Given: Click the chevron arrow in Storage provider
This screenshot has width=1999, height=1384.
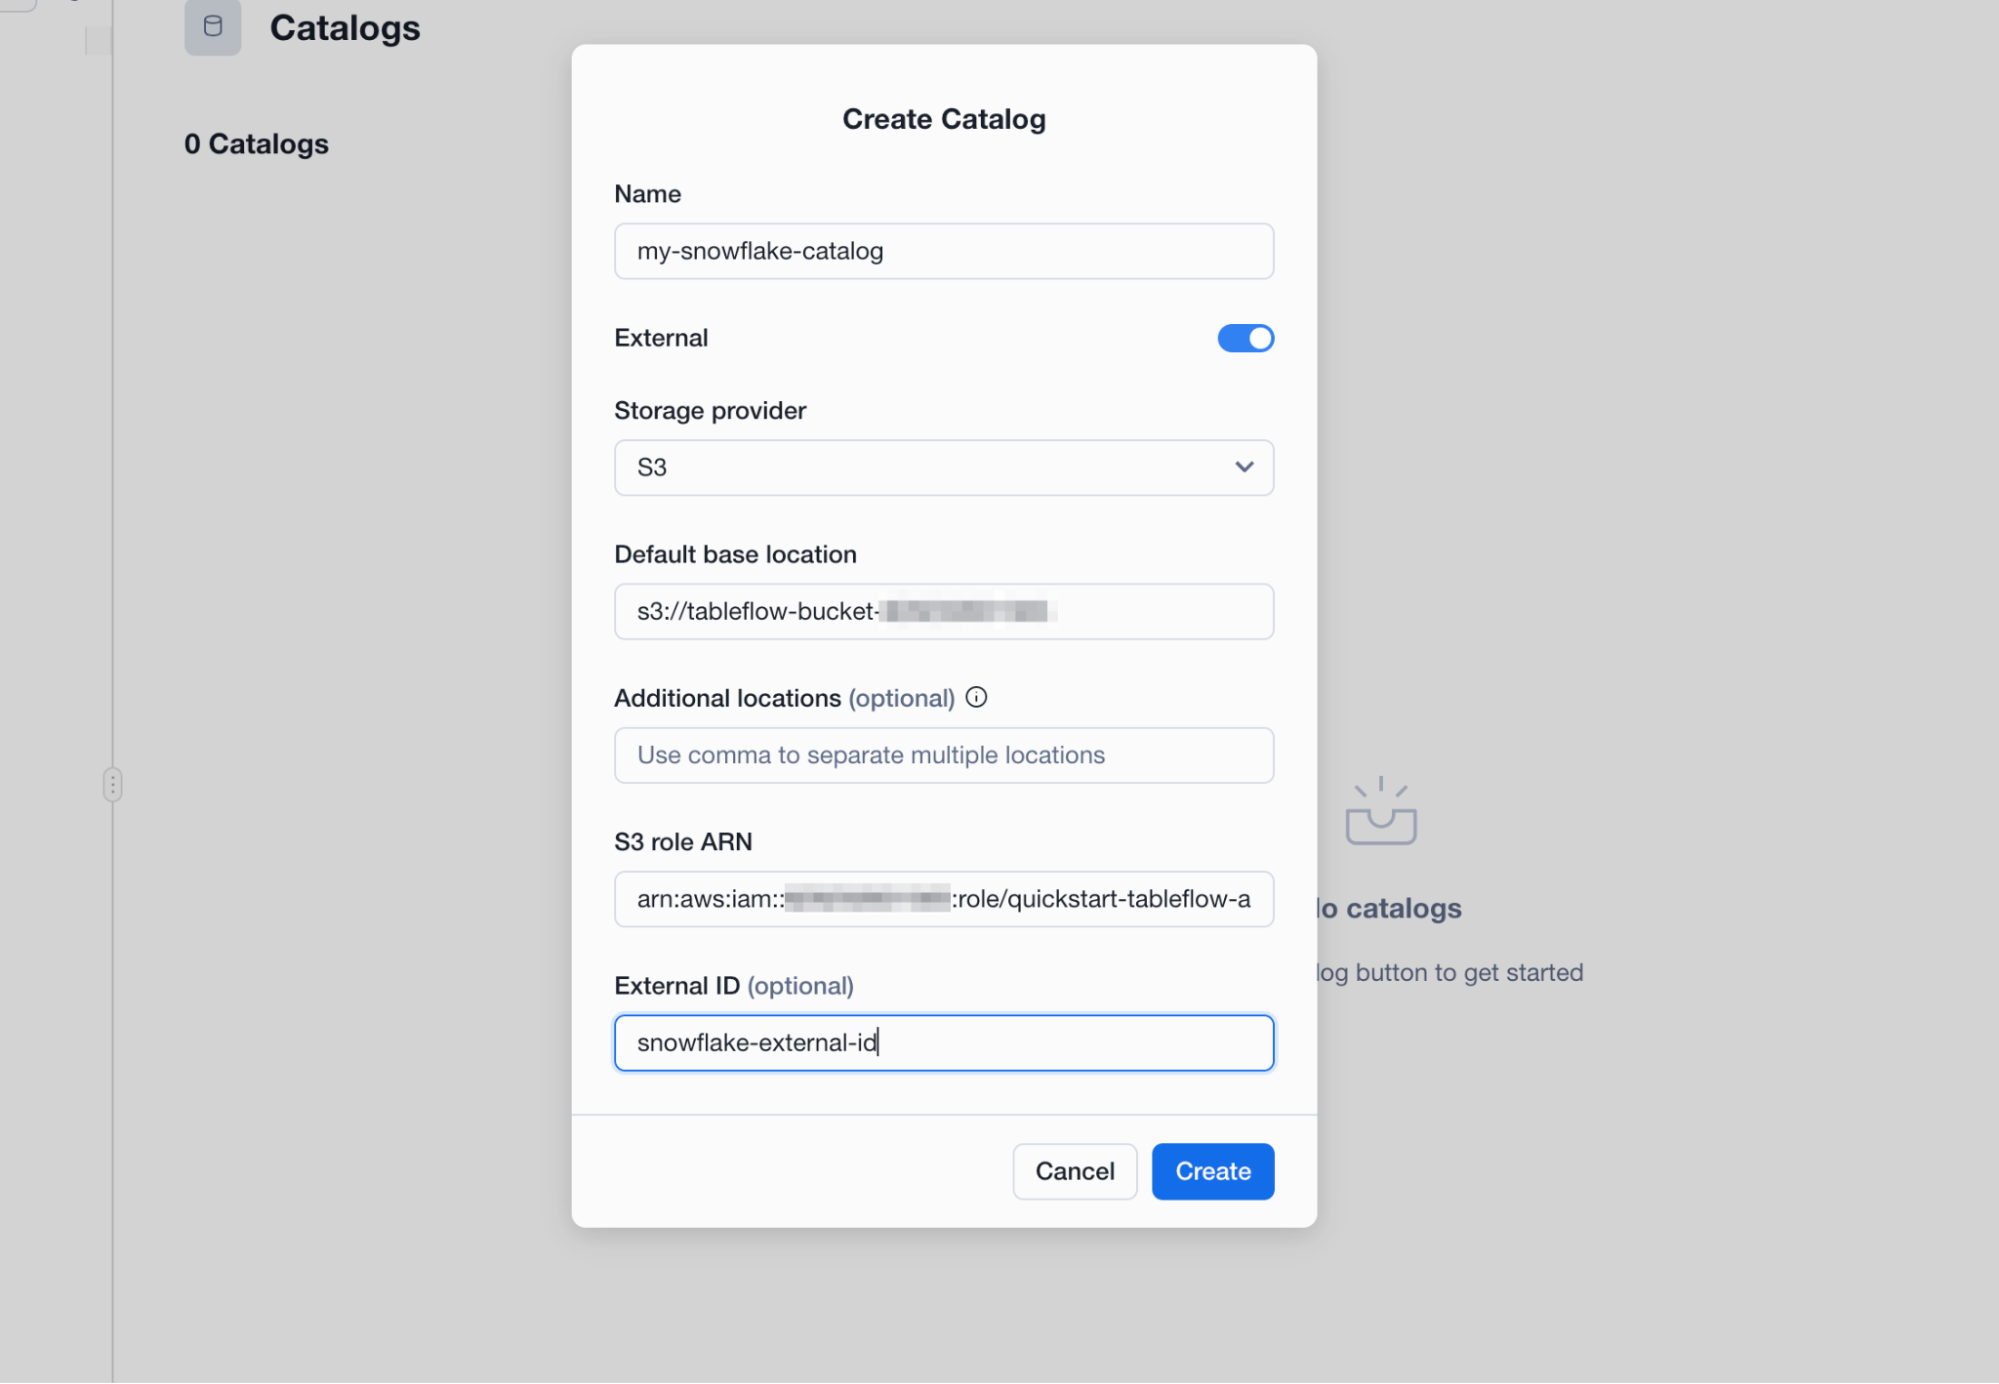Looking at the screenshot, I should 1243,467.
